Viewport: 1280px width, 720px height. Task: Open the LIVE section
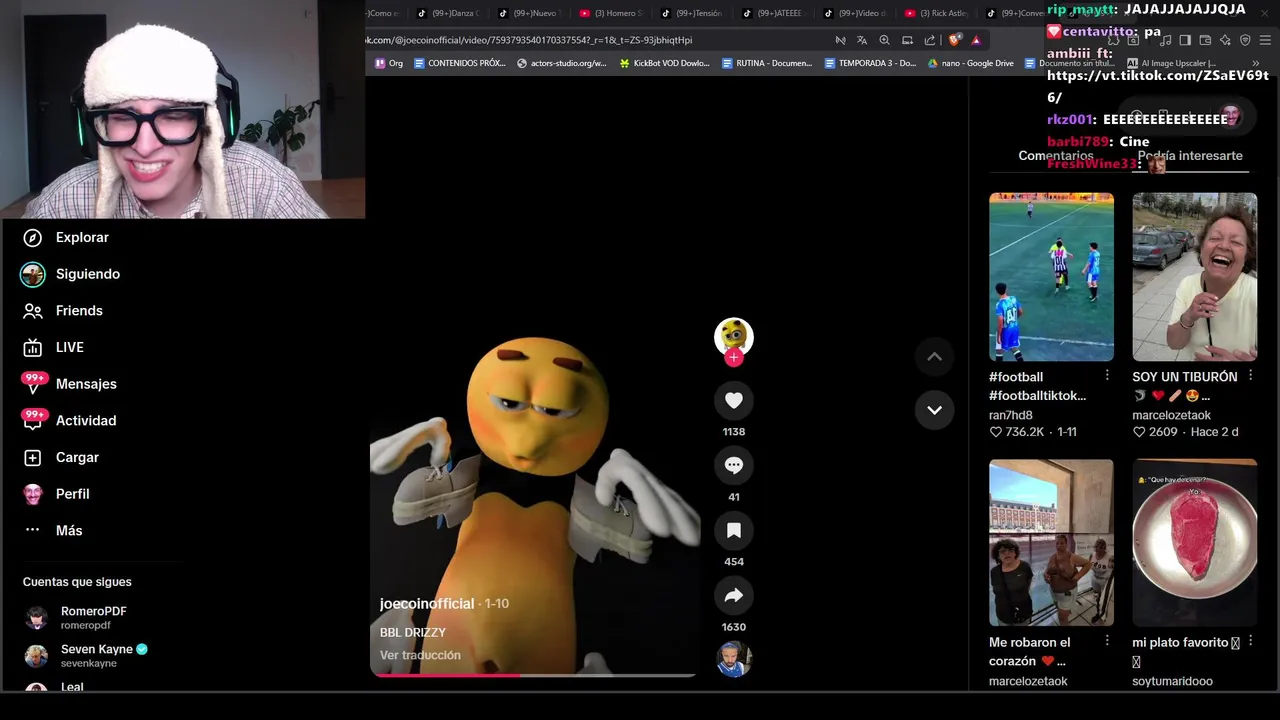[x=54, y=347]
